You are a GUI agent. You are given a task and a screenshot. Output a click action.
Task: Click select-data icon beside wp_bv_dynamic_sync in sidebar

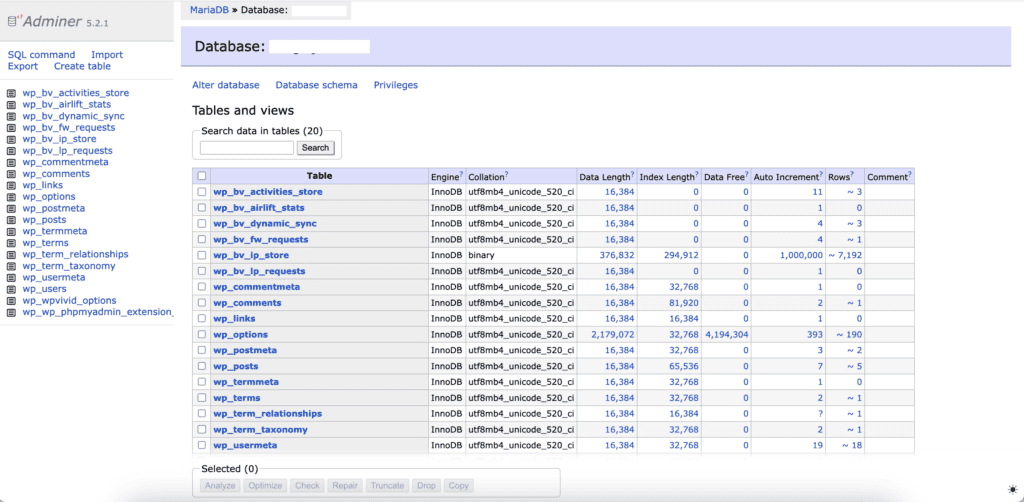coord(11,116)
